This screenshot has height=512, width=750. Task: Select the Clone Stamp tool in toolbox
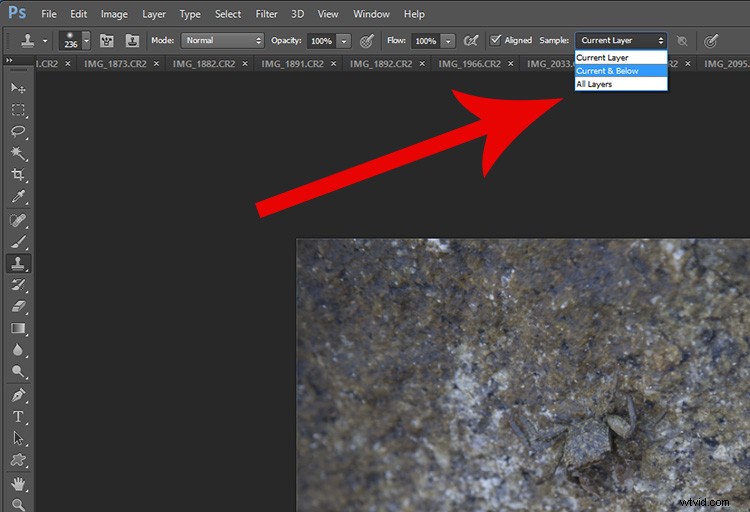click(18, 264)
